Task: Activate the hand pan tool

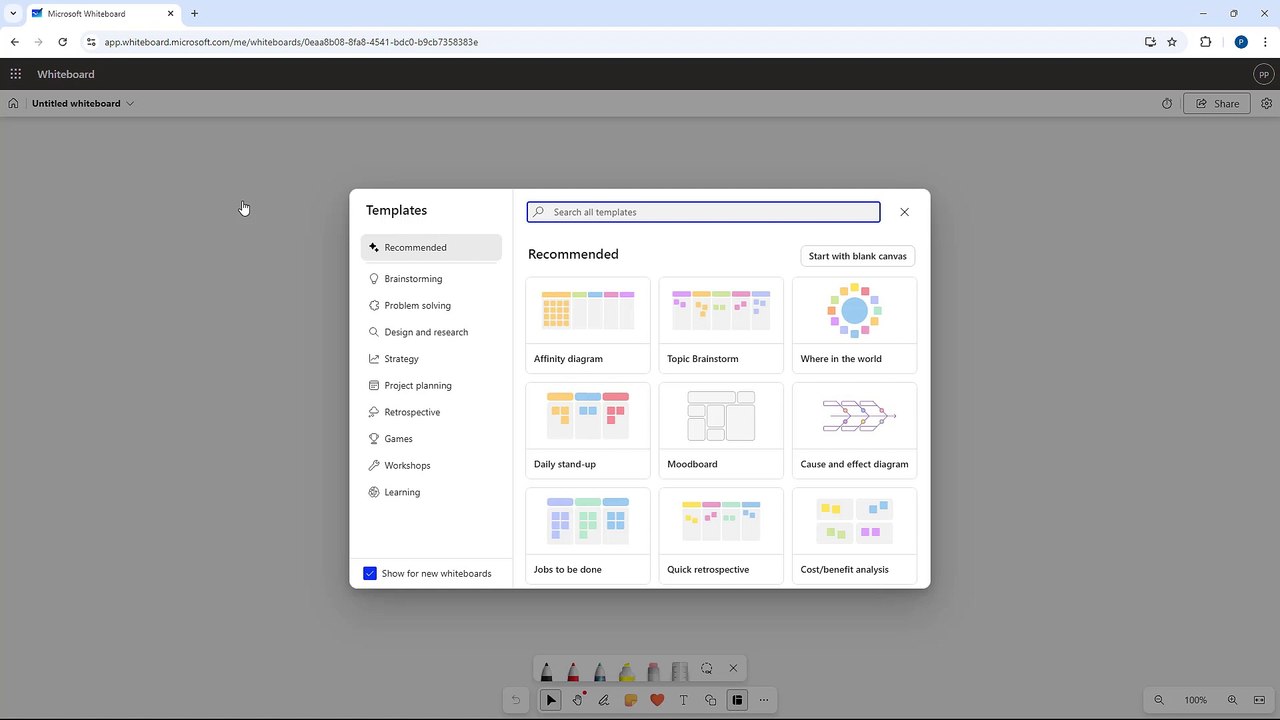Action: [x=577, y=700]
